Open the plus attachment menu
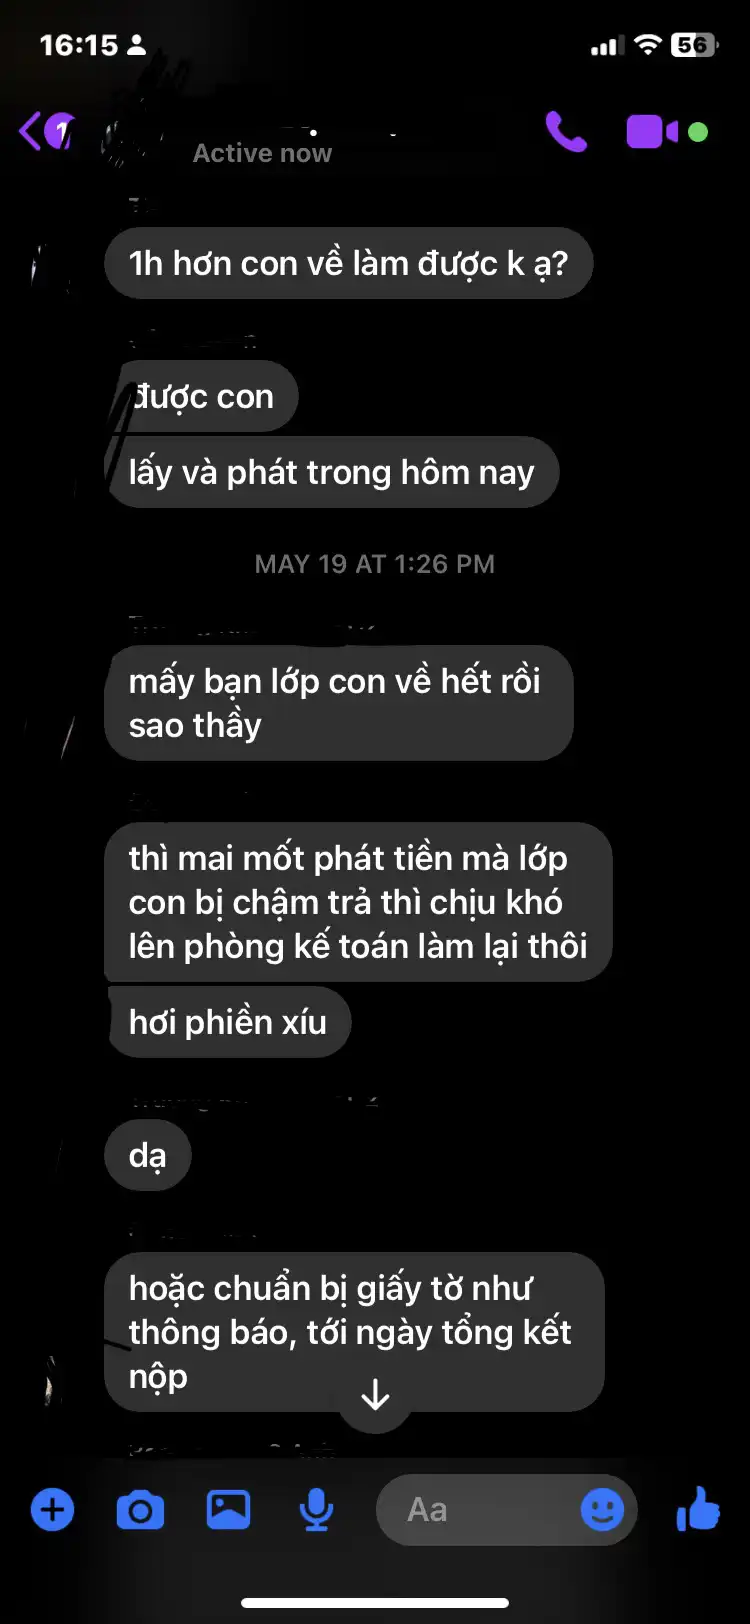Screen dimensions: 750x1624 [52, 1510]
